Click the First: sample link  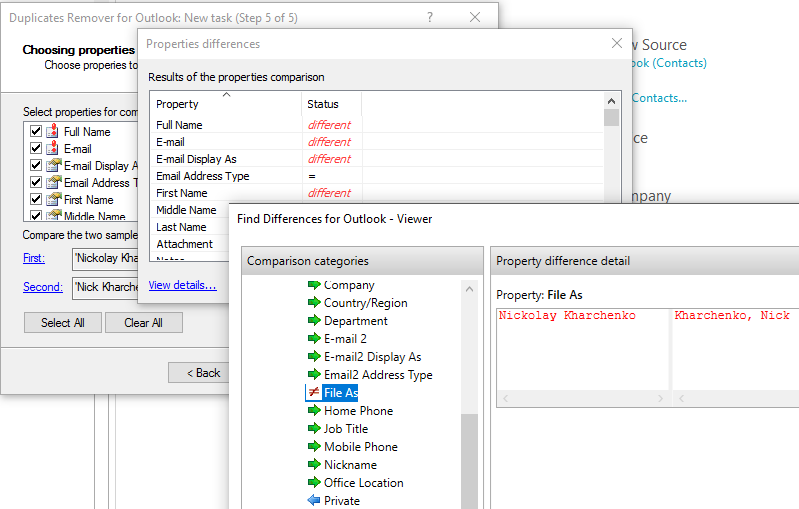pos(34,258)
